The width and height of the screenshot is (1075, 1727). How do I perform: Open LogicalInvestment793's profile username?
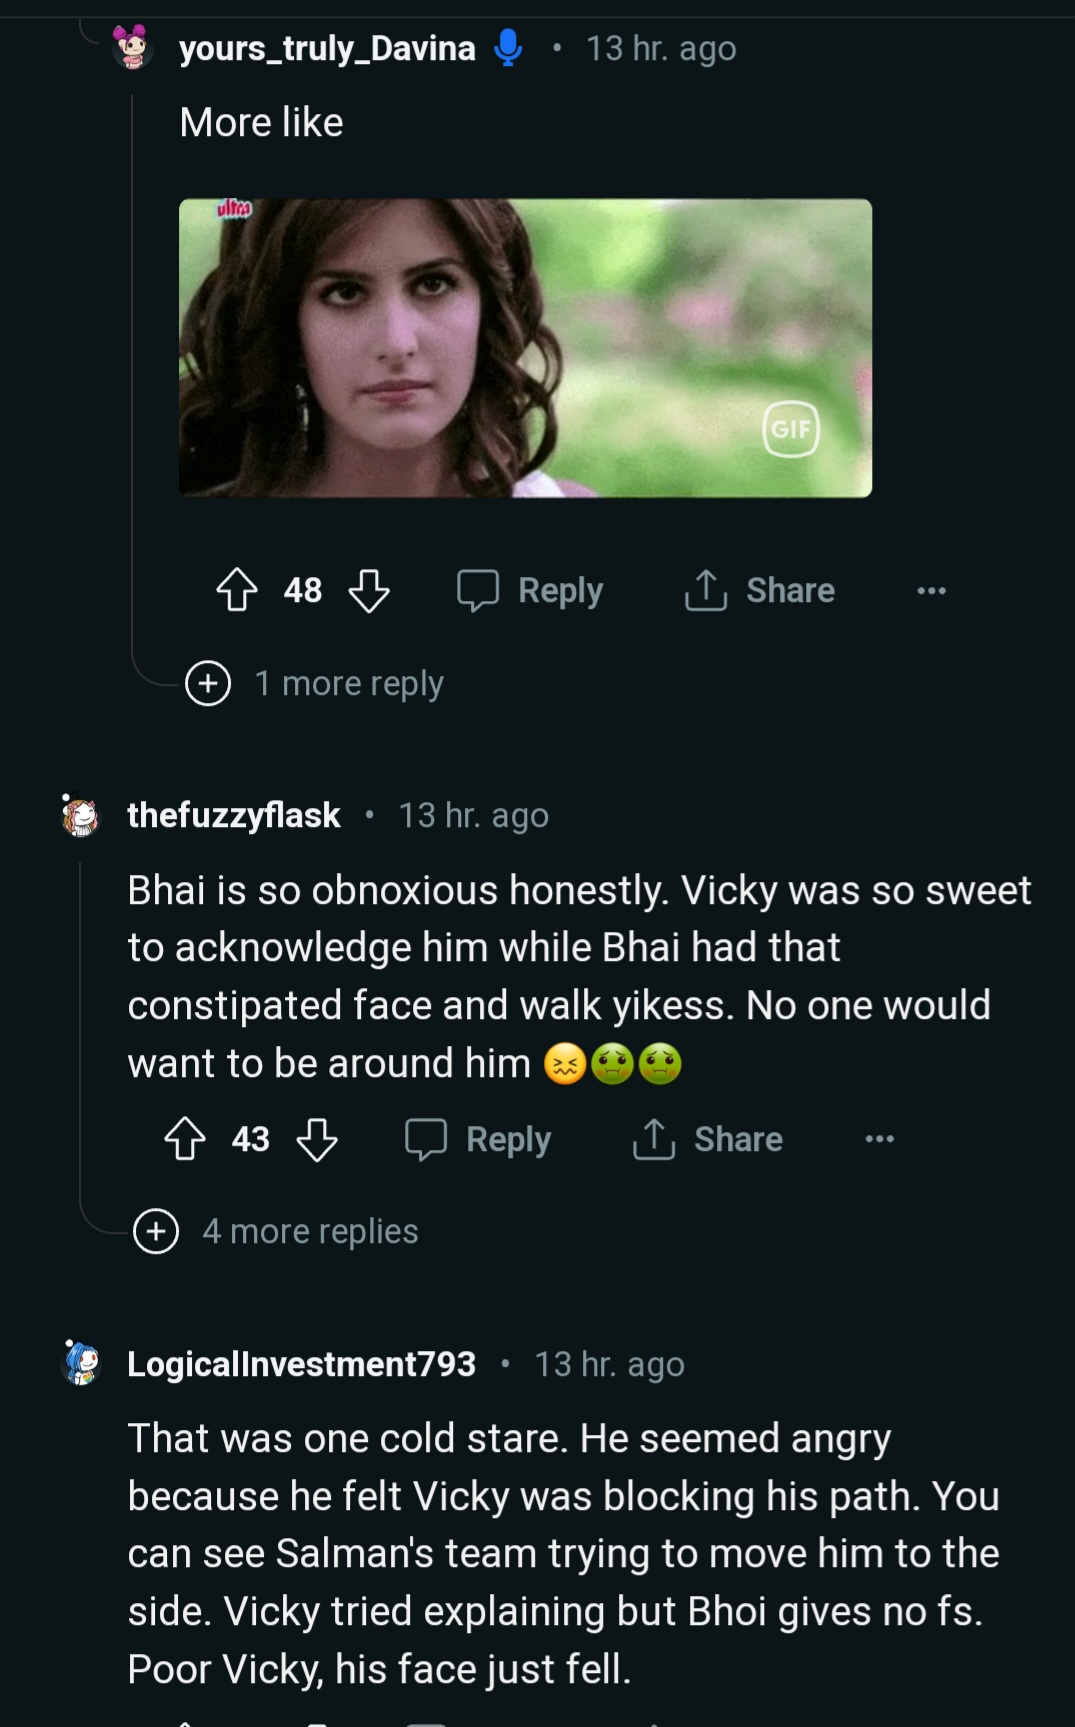tap(301, 1364)
